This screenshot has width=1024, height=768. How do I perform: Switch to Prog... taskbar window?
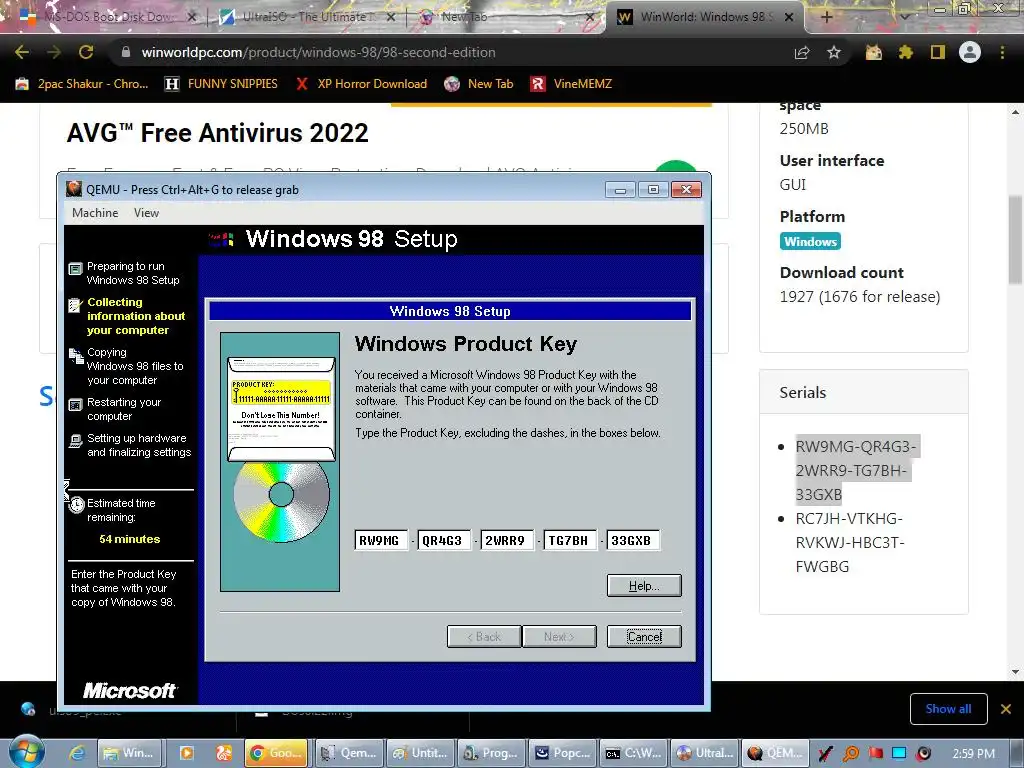490,753
